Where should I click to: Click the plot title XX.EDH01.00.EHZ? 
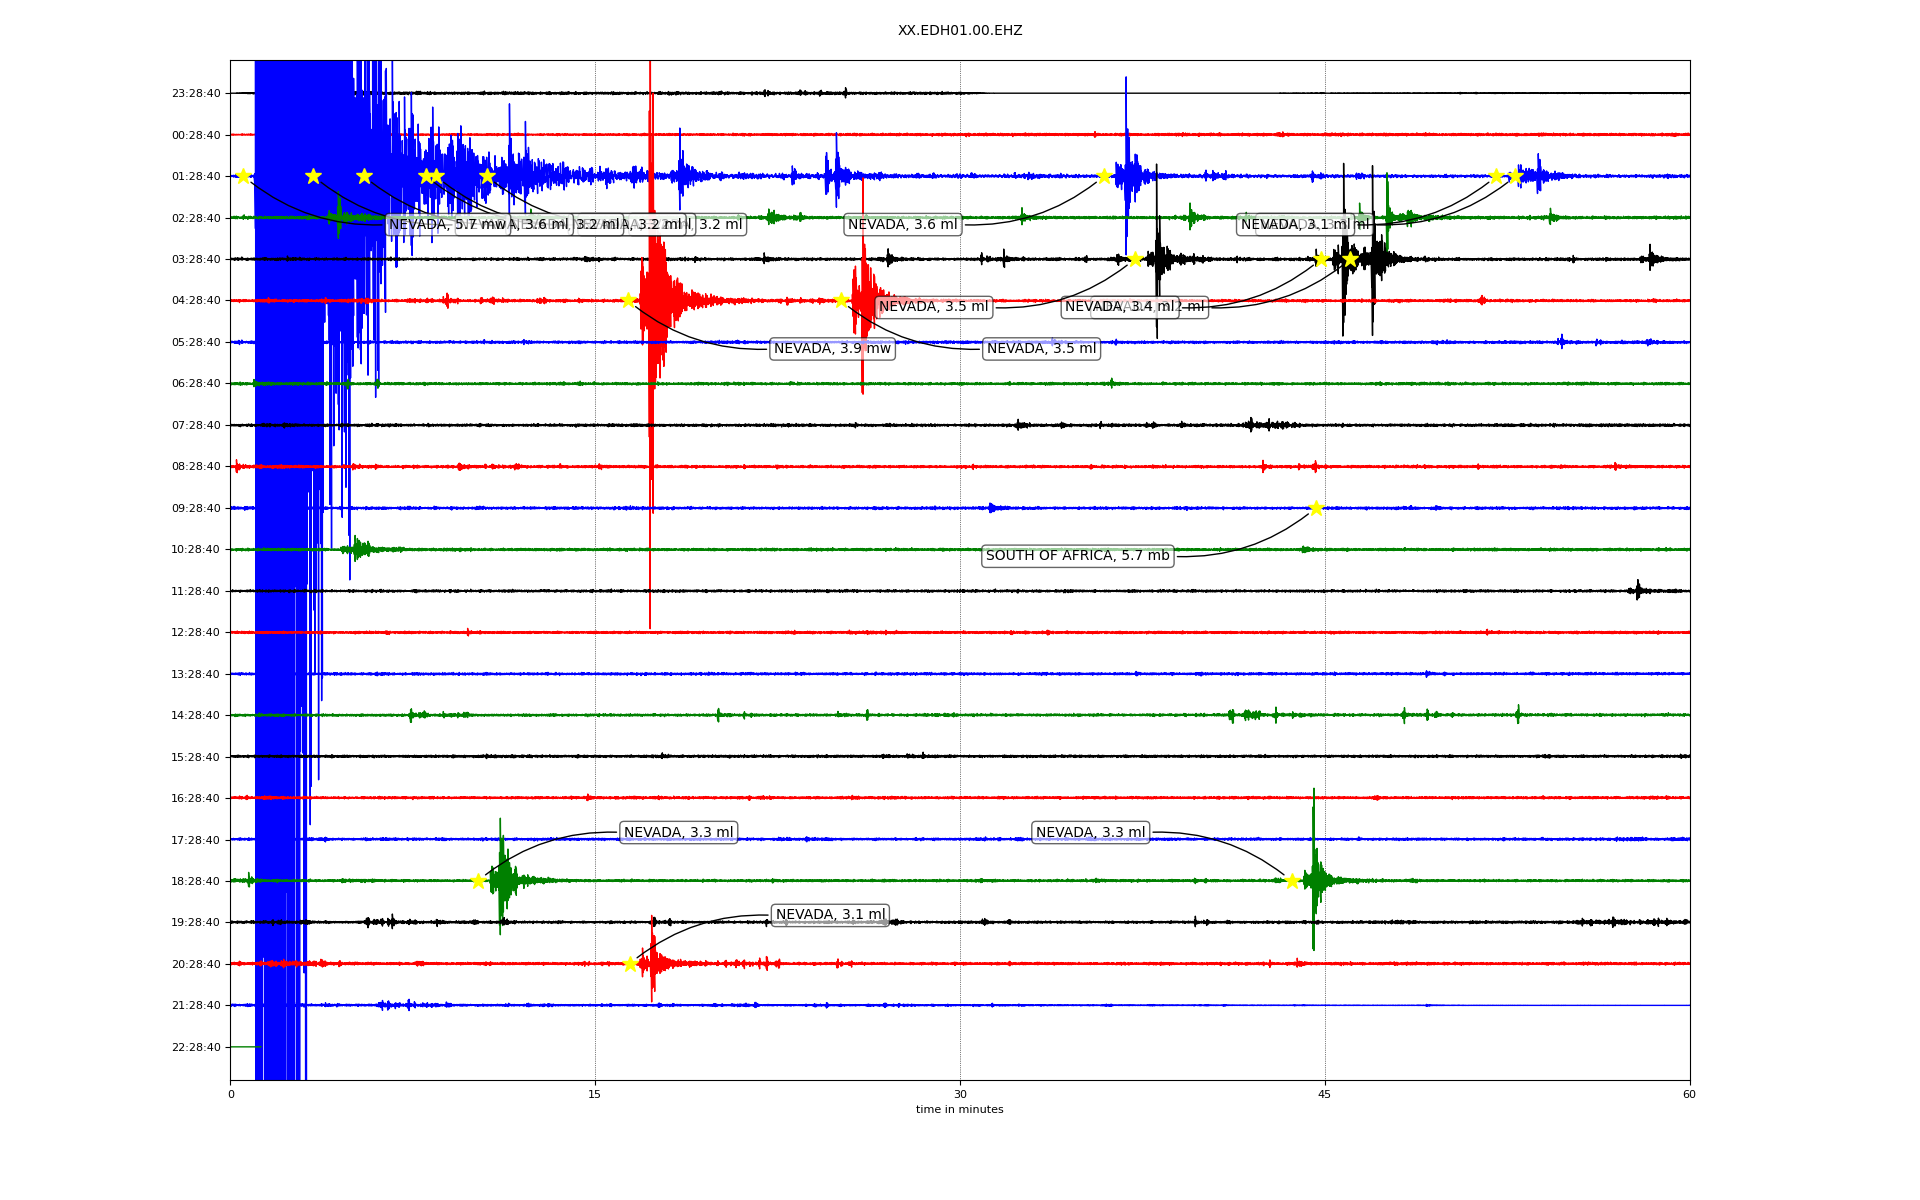(x=959, y=31)
